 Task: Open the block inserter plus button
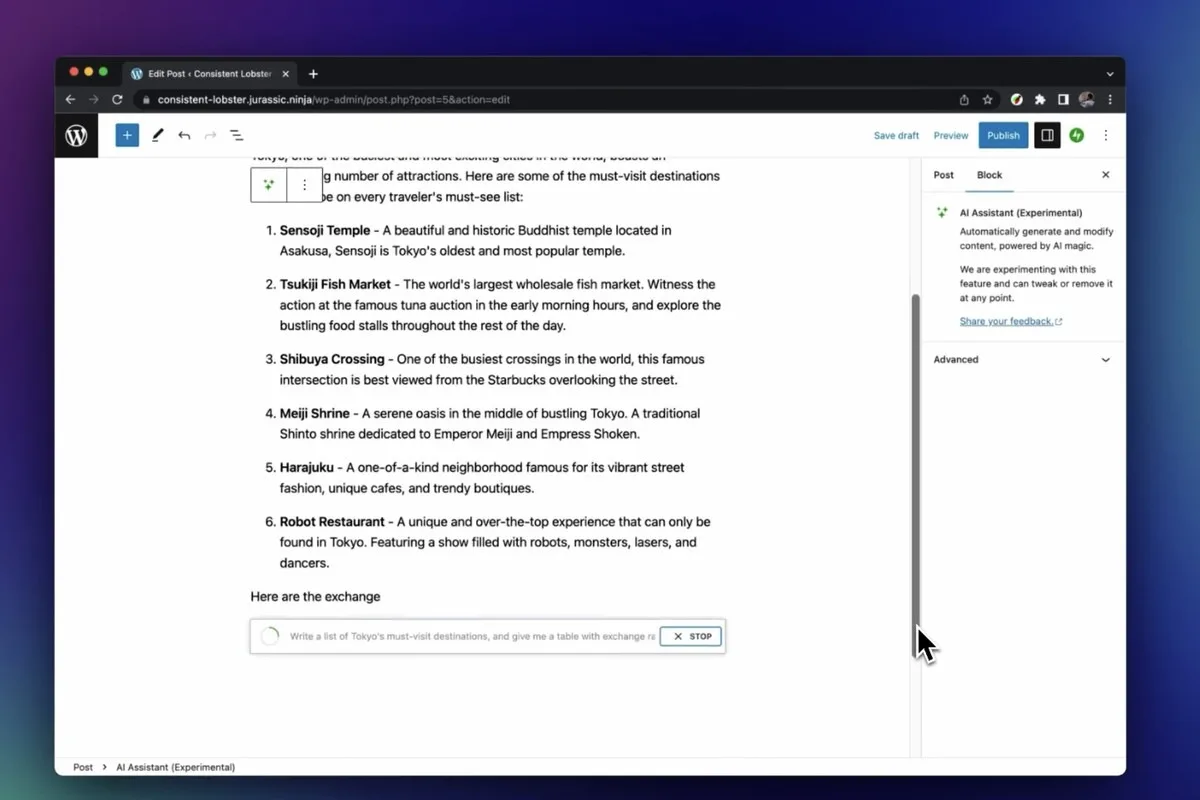(x=127, y=135)
